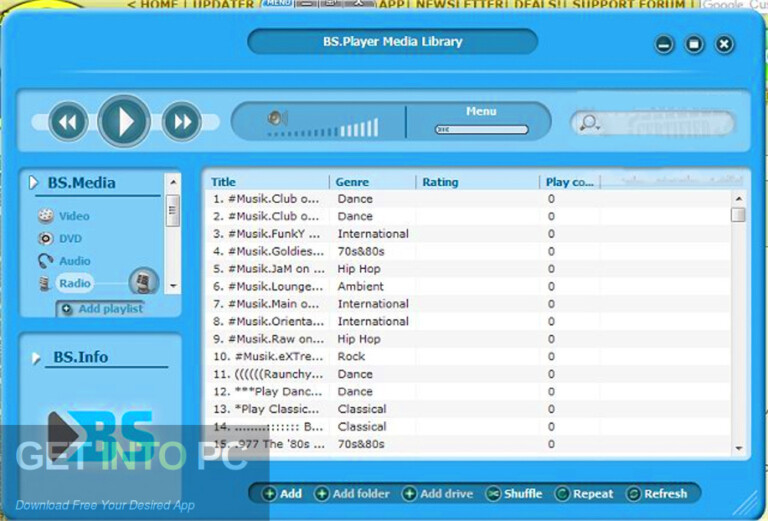The width and height of the screenshot is (768, 521).
Task: Select Audio in the BS.Media list
Action: 74,261
